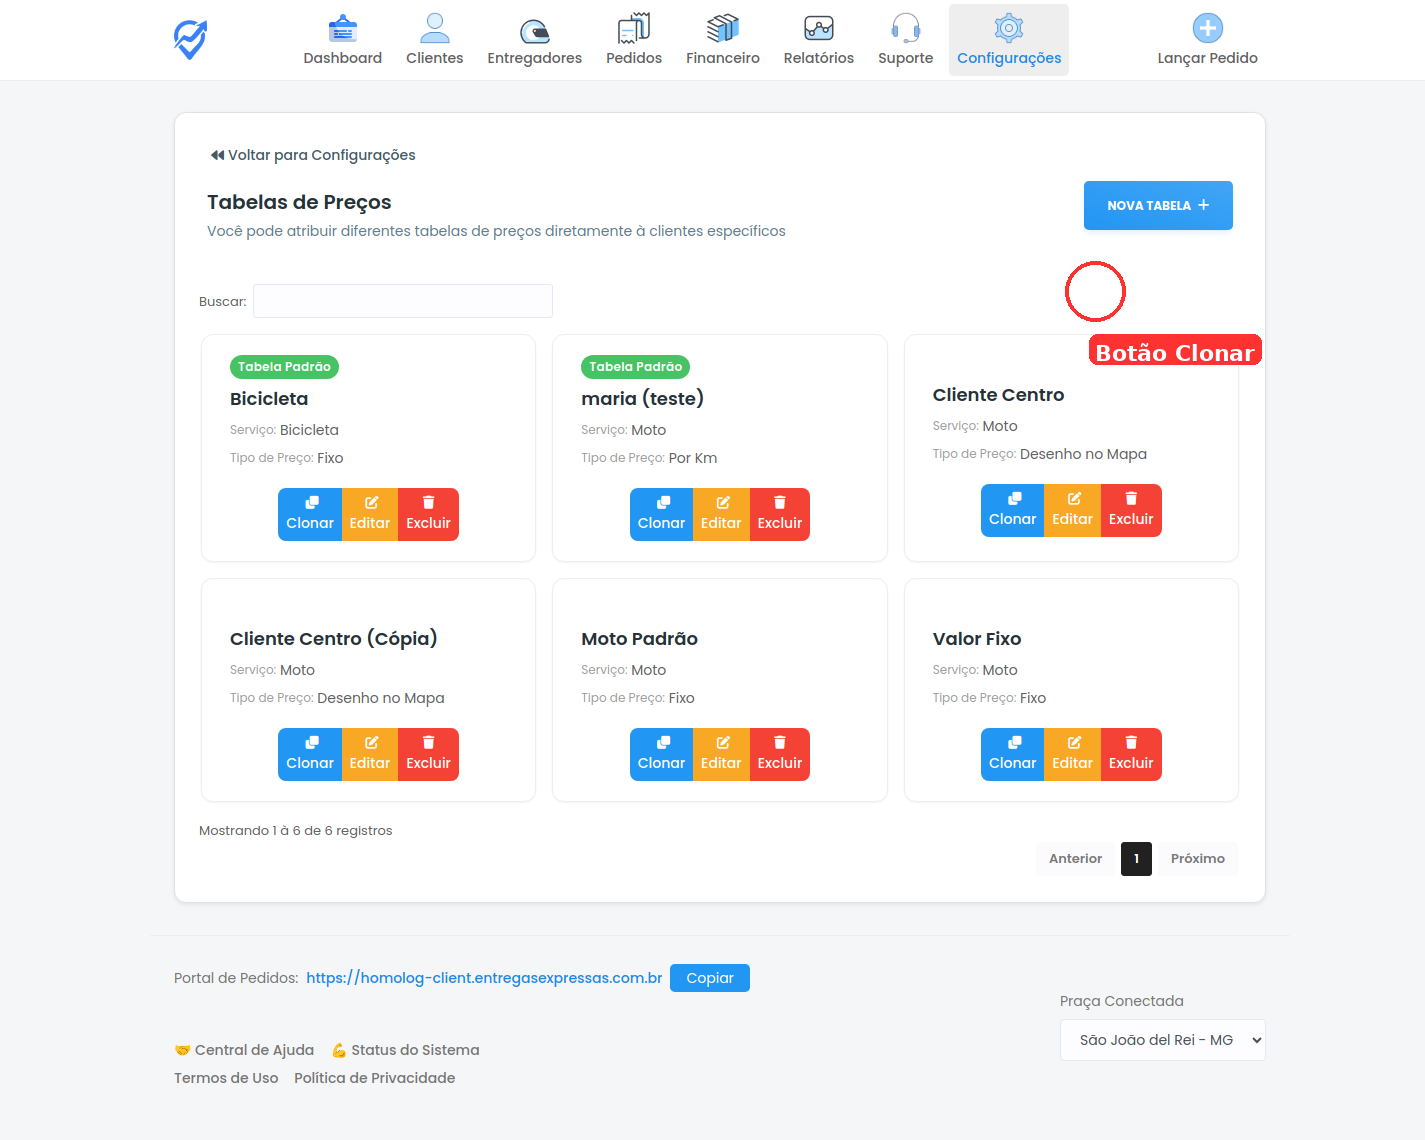The width and height of the screenshot is (1425, 1140).
Task: Delete the Valor Fixo price table
Action: click(x=1130, y=754)
